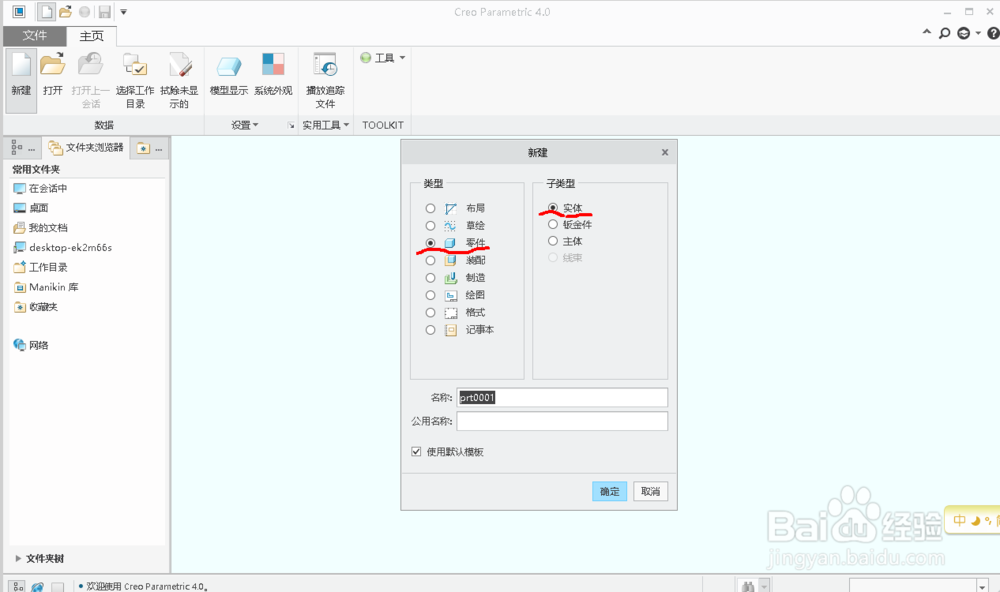Select the 布局 layout type radio button
The image size is (1000, 592).
(x=430, y=208)
